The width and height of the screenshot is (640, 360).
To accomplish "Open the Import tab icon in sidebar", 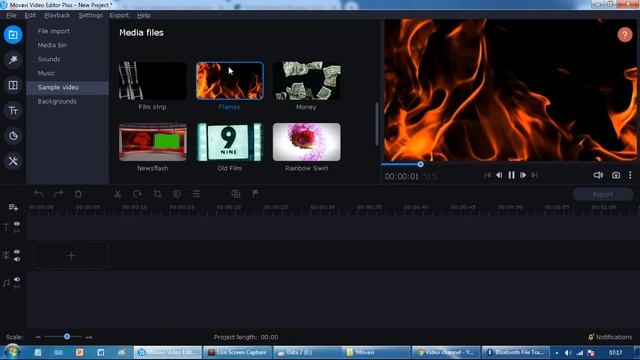I will [13, 35].
